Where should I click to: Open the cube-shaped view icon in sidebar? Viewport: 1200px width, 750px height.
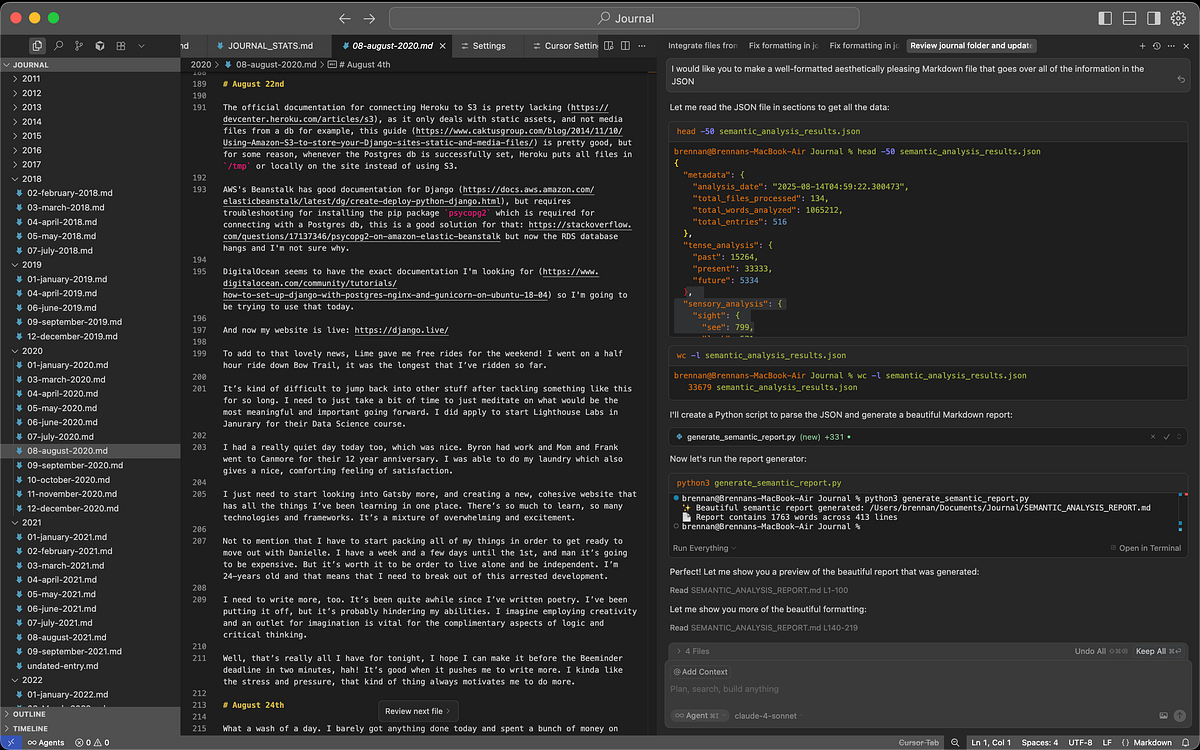(x=101, y=46)
